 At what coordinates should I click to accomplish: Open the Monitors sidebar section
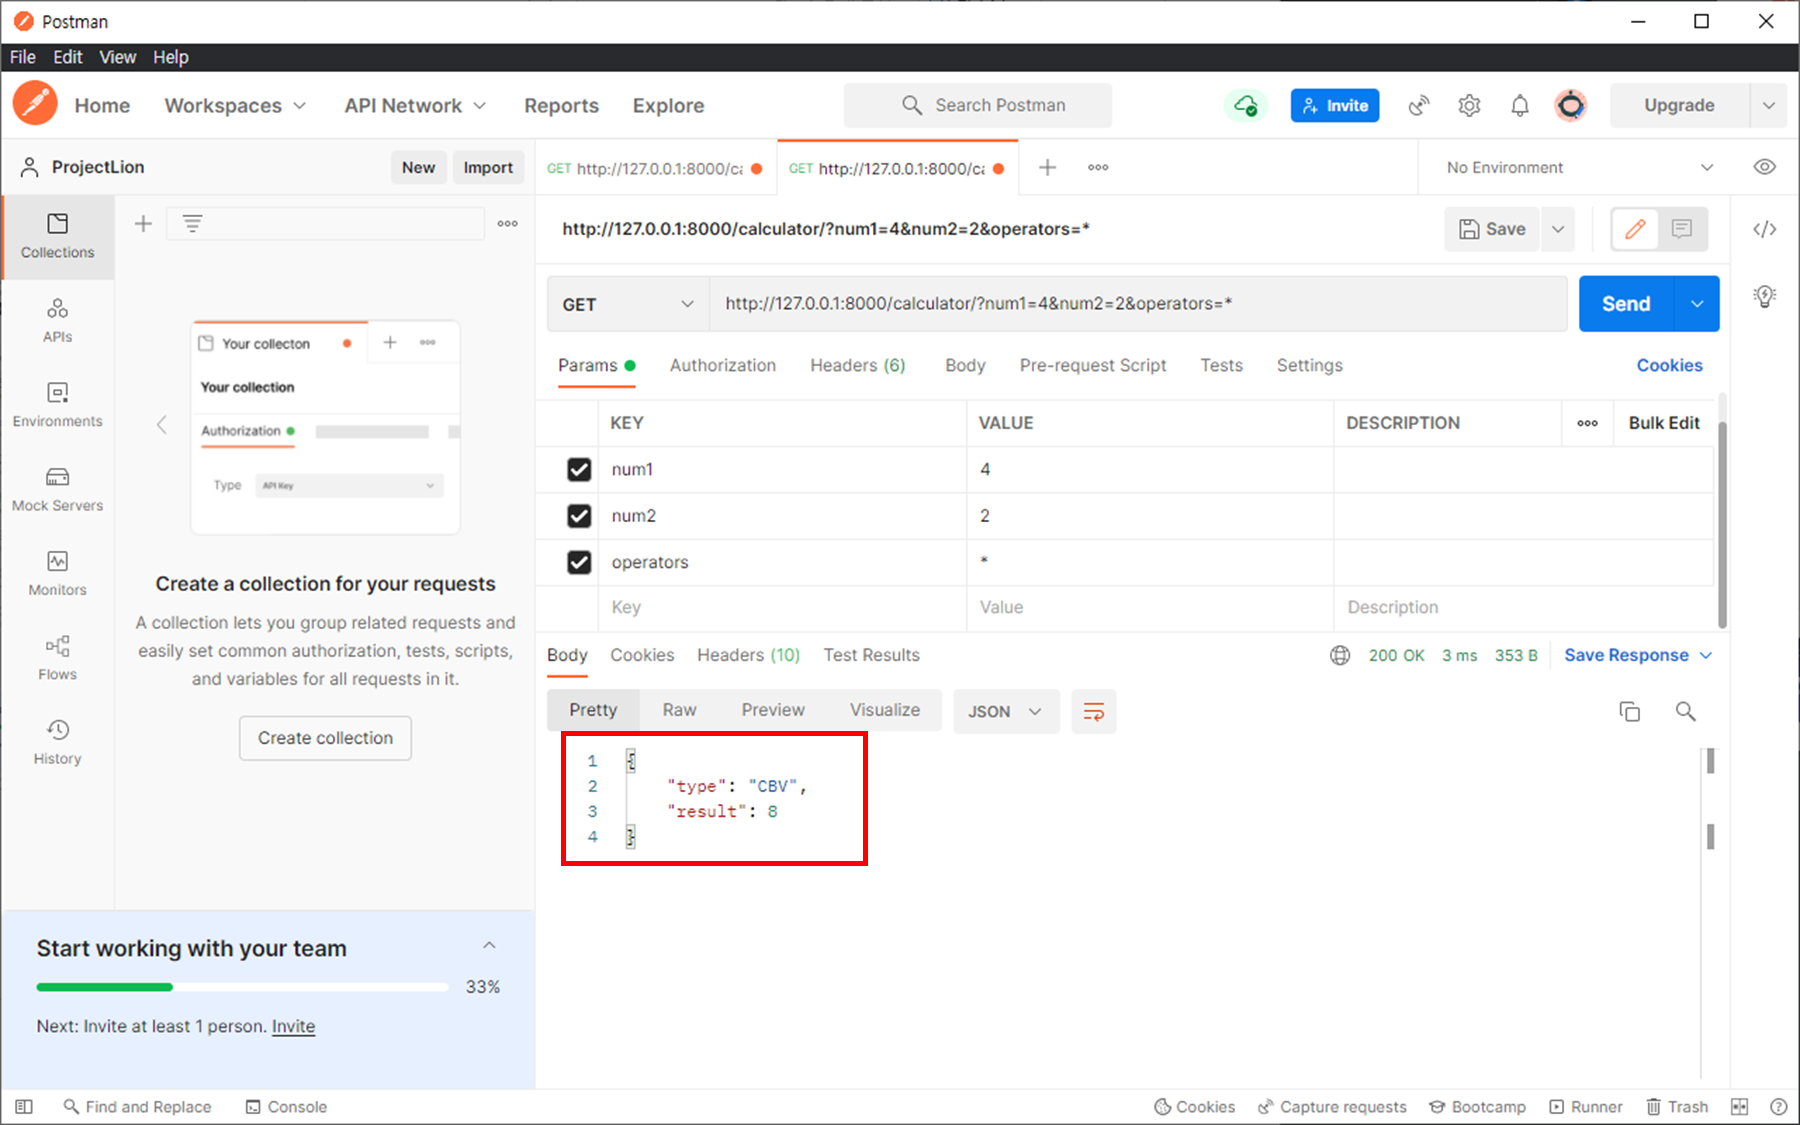[57, 574]
